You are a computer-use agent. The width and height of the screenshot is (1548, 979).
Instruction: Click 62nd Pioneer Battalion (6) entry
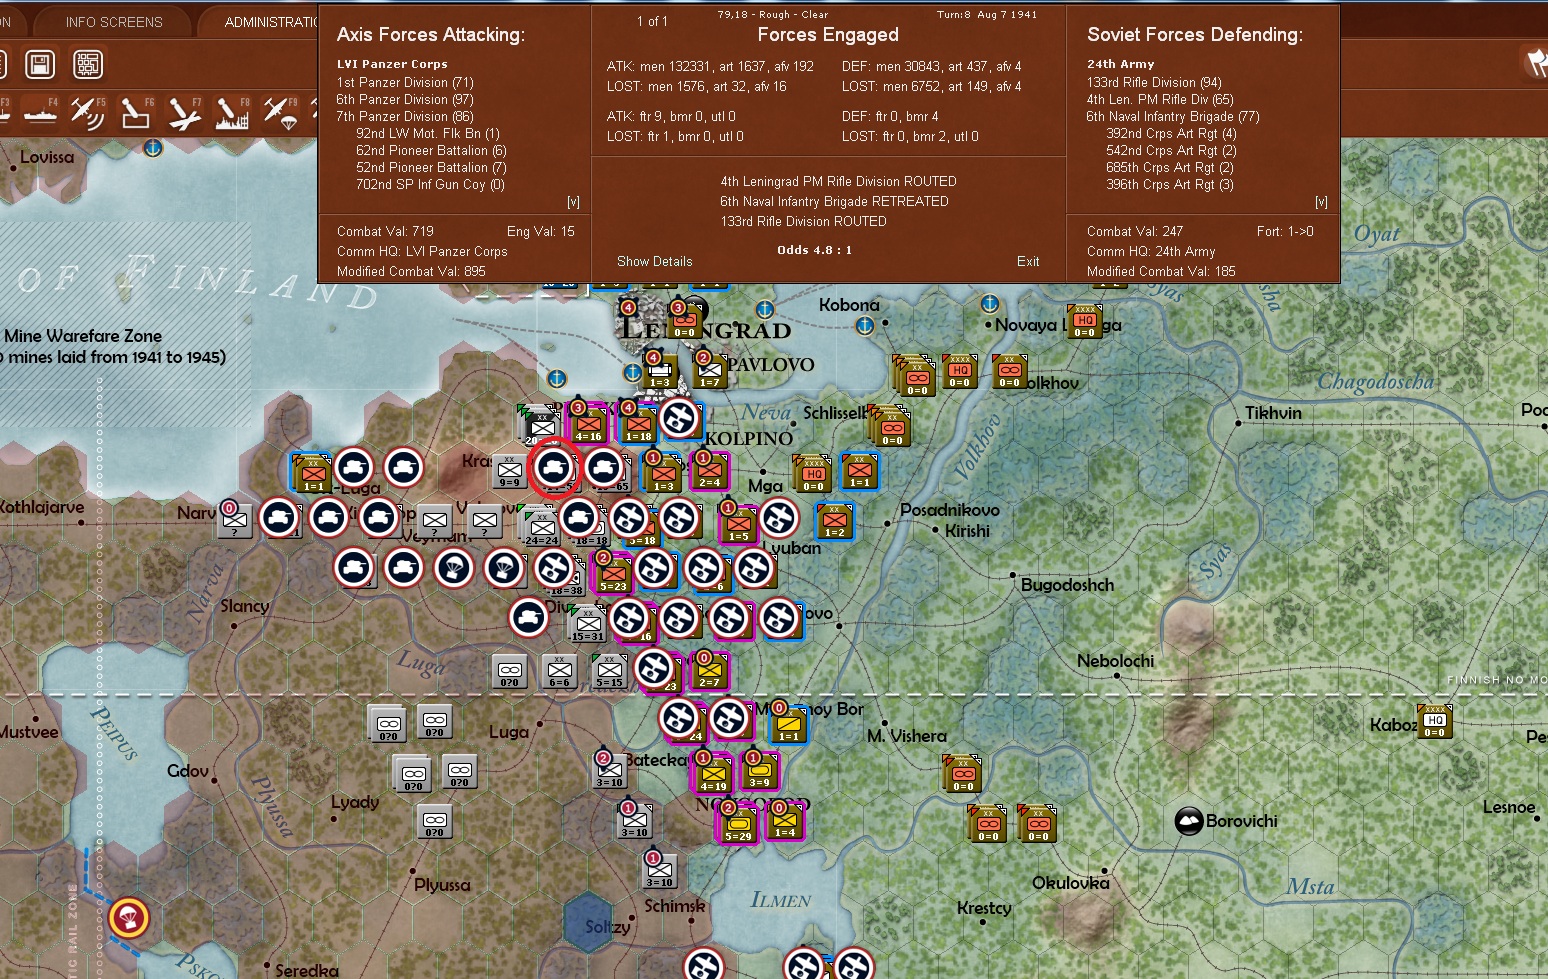(431, 151)
